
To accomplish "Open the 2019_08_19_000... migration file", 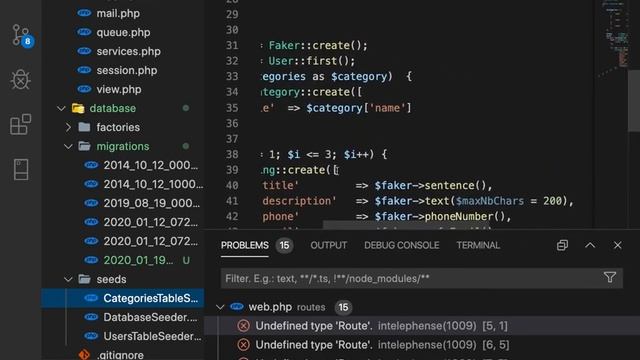I will tap(151, 203).
